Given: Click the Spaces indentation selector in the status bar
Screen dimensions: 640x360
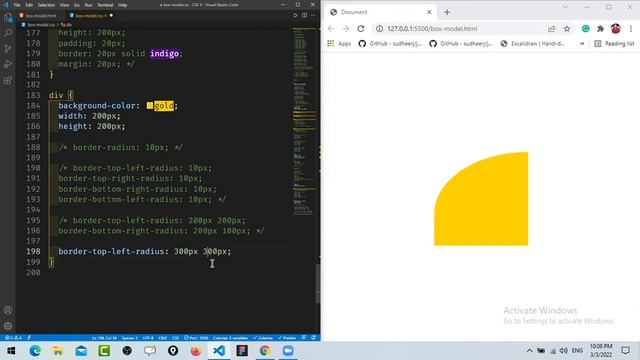Looking at the screenshot, I should click(130, 338).
